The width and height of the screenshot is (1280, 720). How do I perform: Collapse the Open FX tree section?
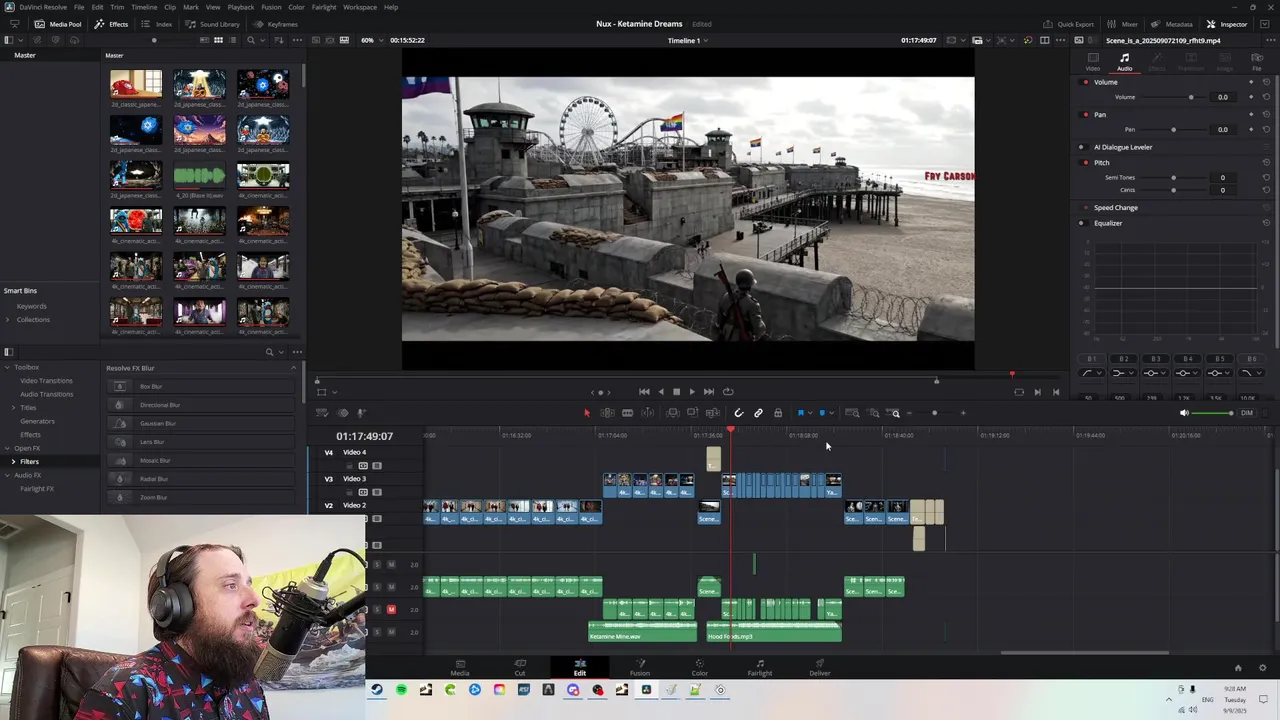[x=8, y=448]
